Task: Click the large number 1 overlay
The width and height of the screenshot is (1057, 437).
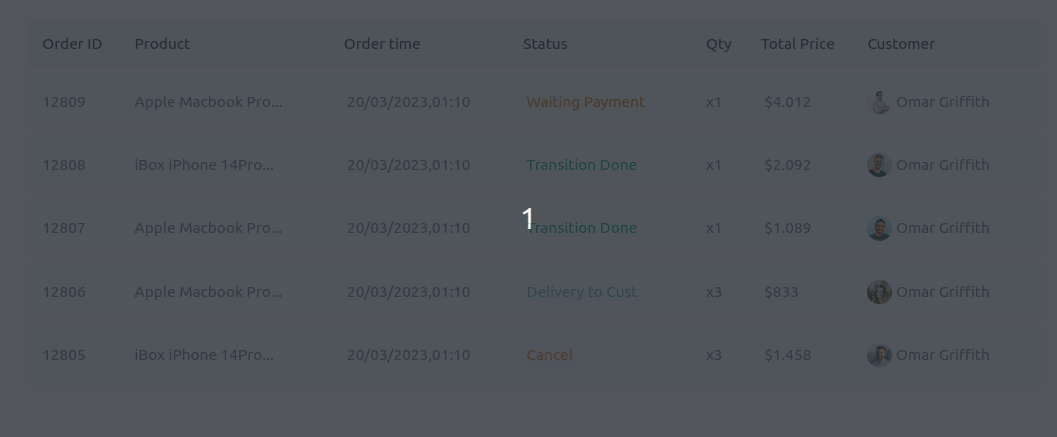Action: pos(528,219)
